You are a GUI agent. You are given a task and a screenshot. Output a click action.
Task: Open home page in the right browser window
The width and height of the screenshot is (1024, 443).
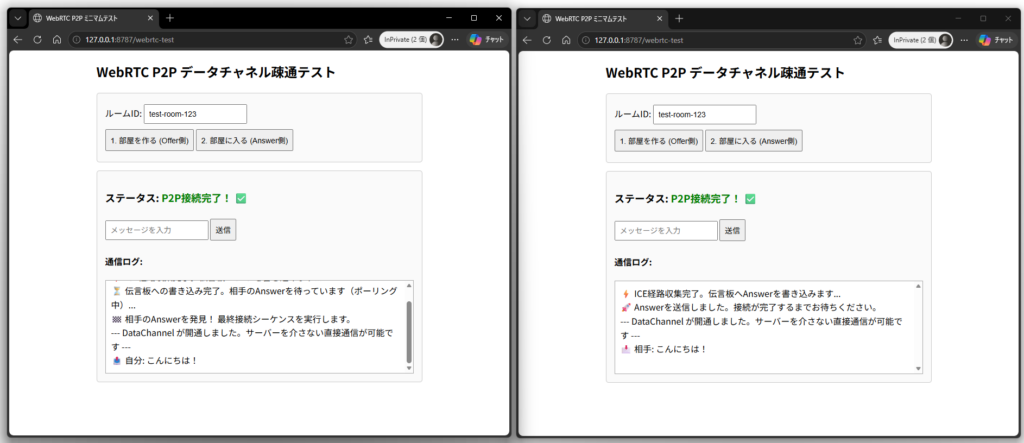567,40
